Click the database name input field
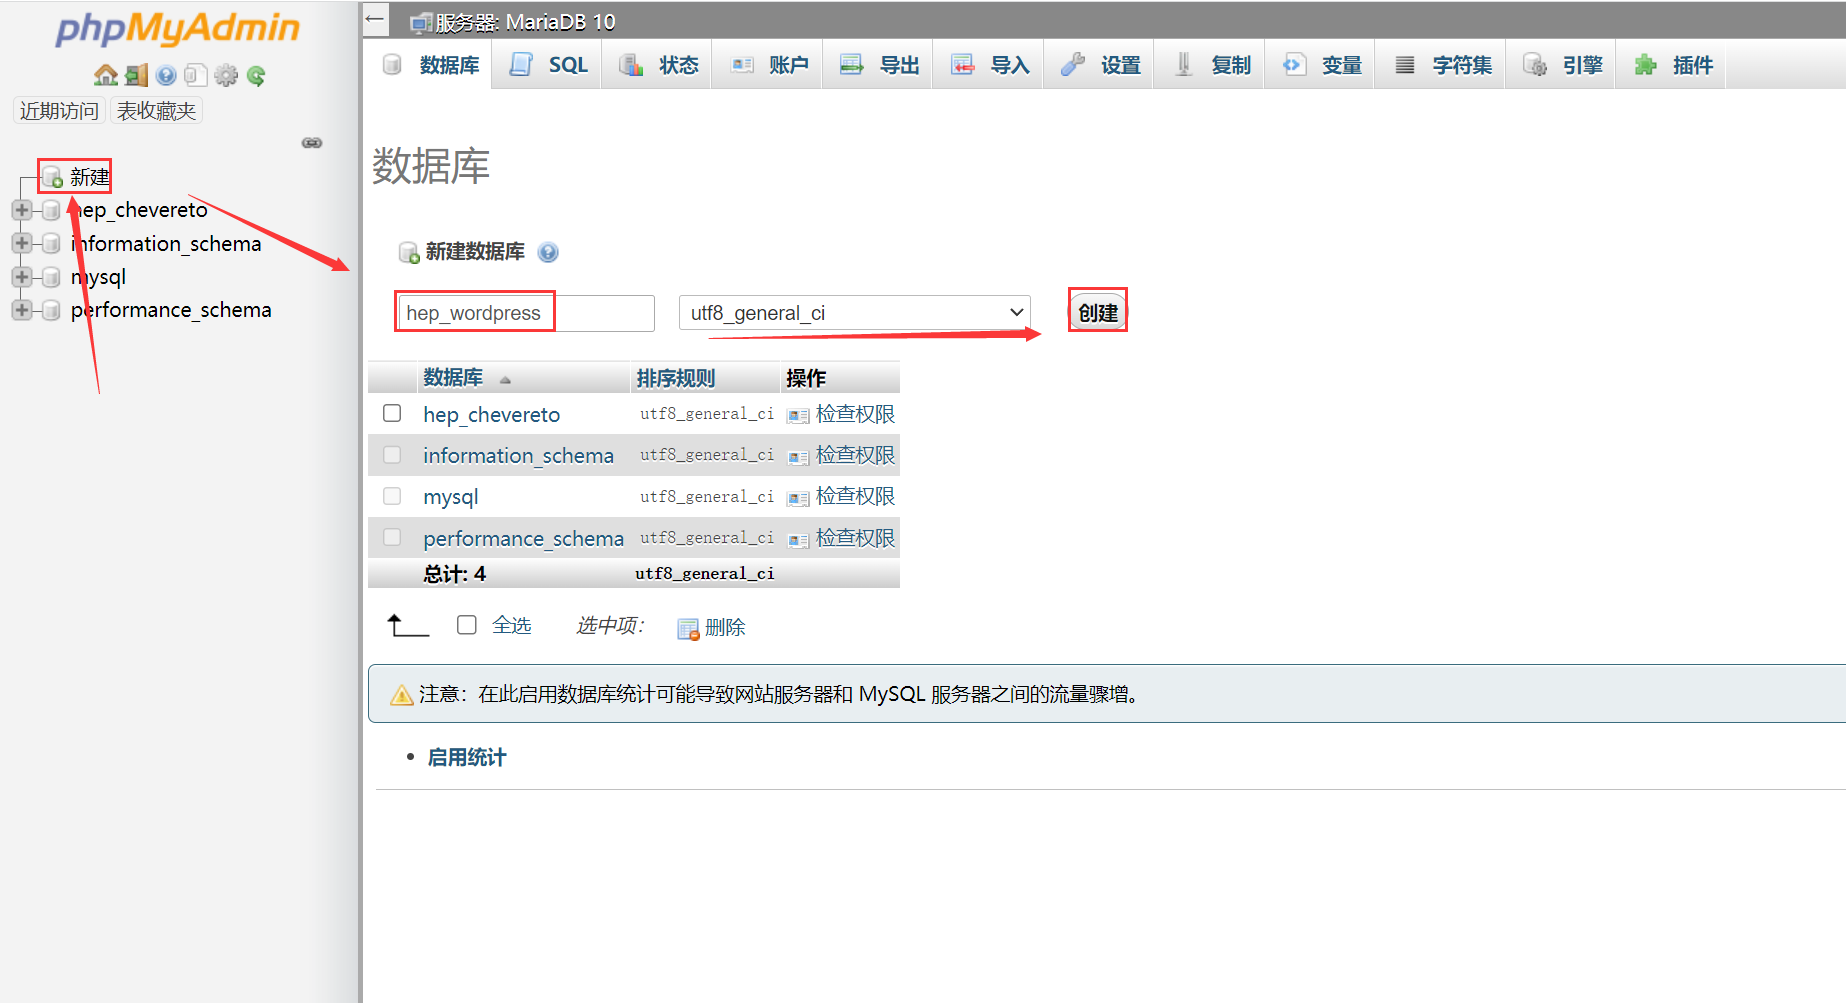 (x=525, y=313)
